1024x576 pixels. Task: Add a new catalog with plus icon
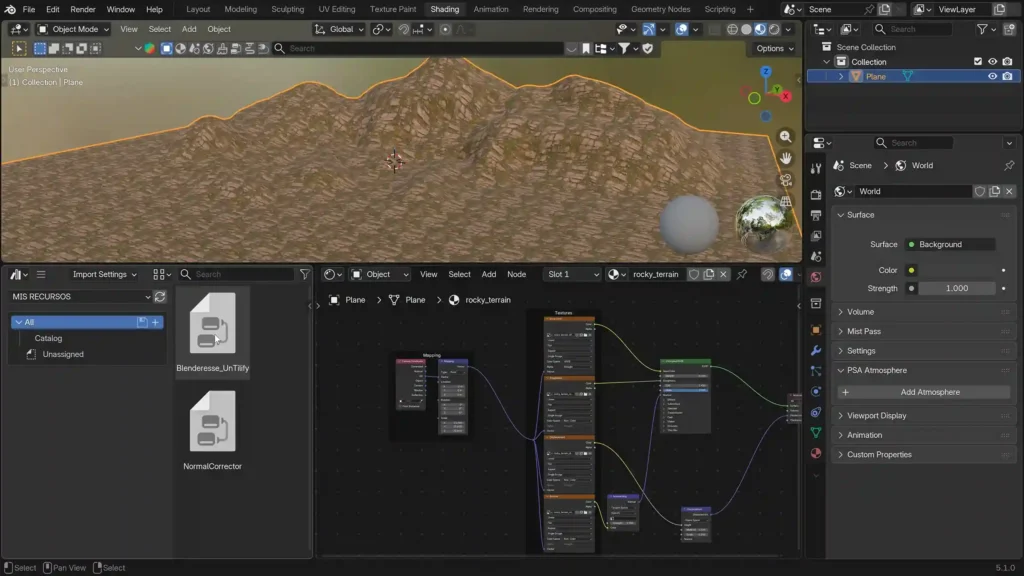pos(155,322)
